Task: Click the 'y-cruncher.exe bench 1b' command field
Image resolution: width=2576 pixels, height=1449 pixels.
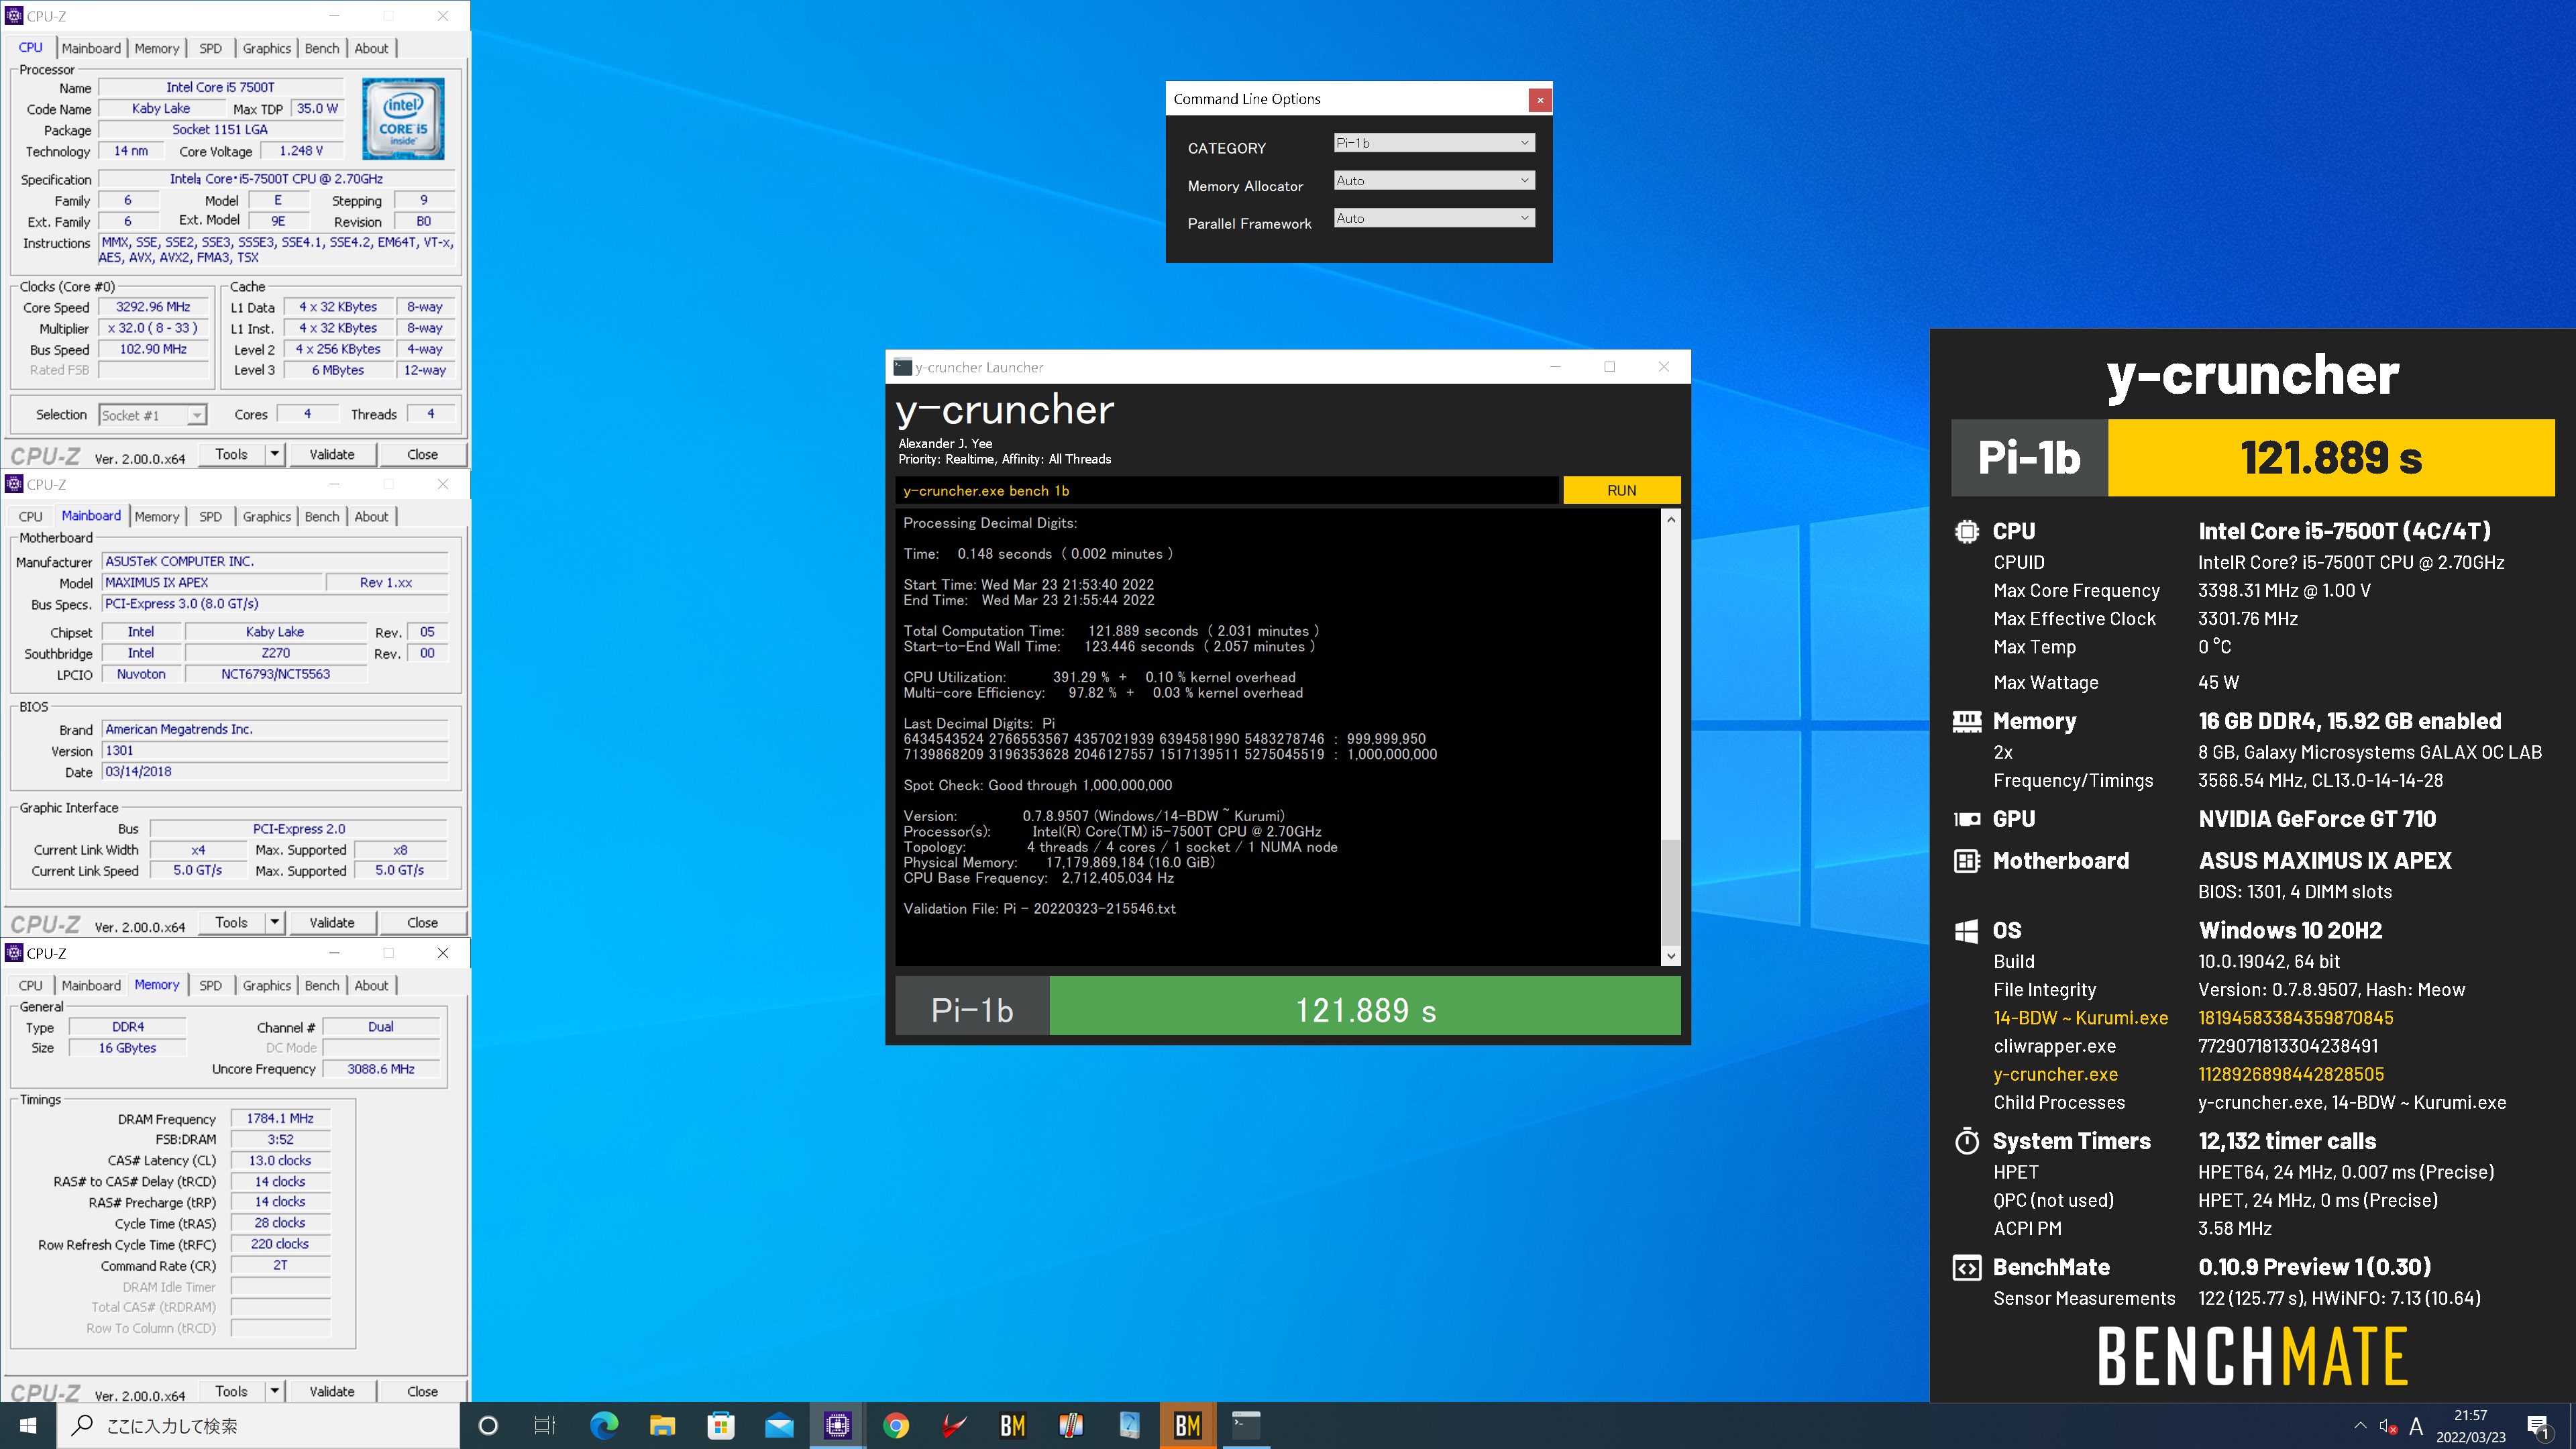Action: [1227, 490]
